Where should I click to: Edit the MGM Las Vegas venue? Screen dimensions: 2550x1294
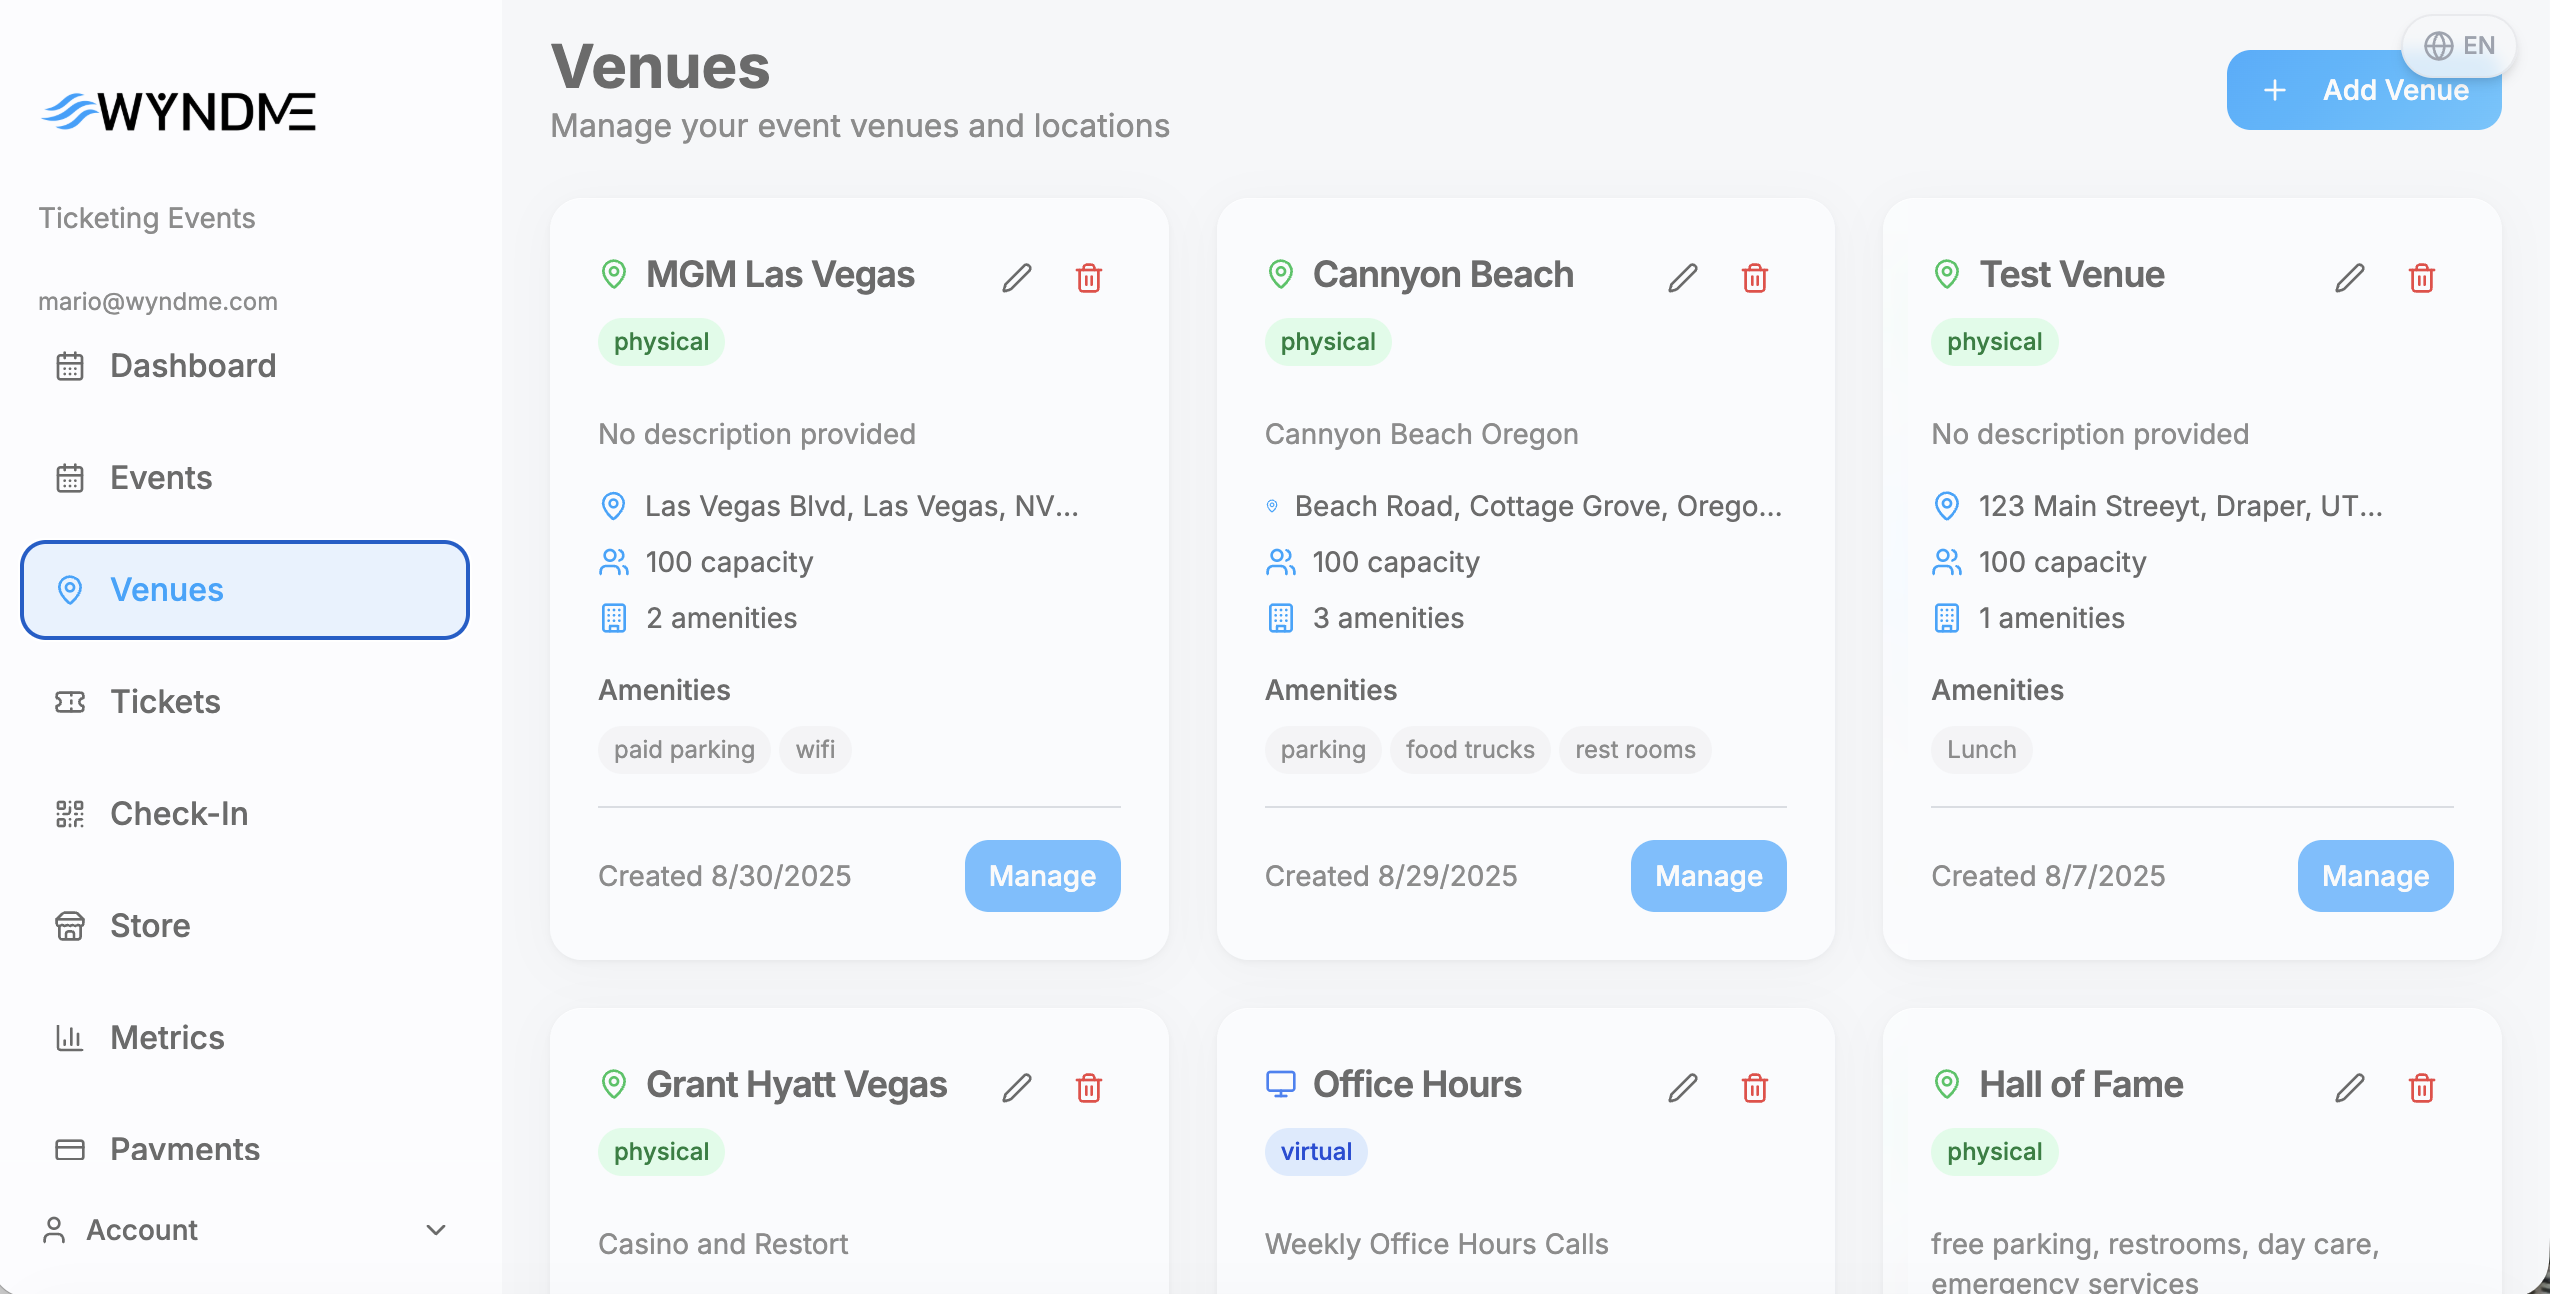pyautogui.click(x=1017, y=277)
